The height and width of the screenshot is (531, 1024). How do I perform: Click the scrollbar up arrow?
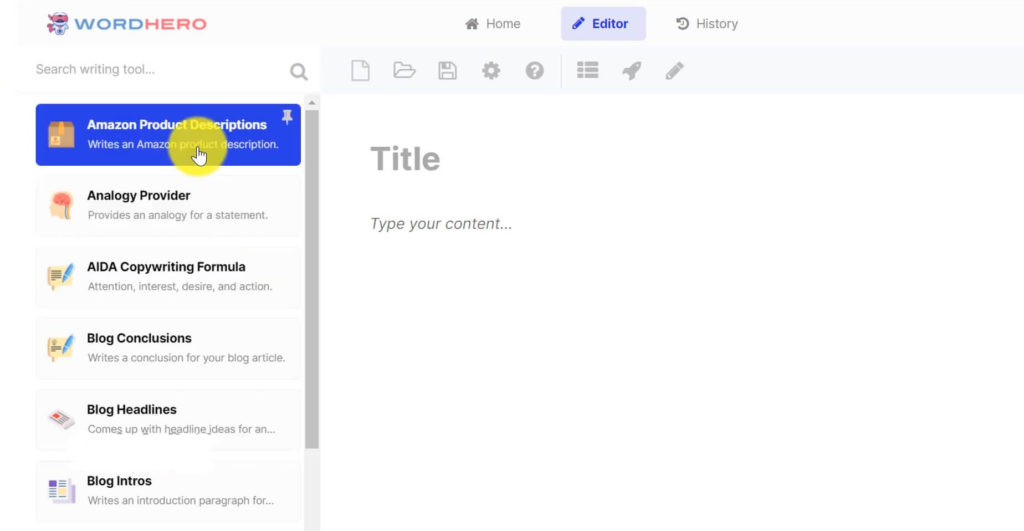point(312,103)
